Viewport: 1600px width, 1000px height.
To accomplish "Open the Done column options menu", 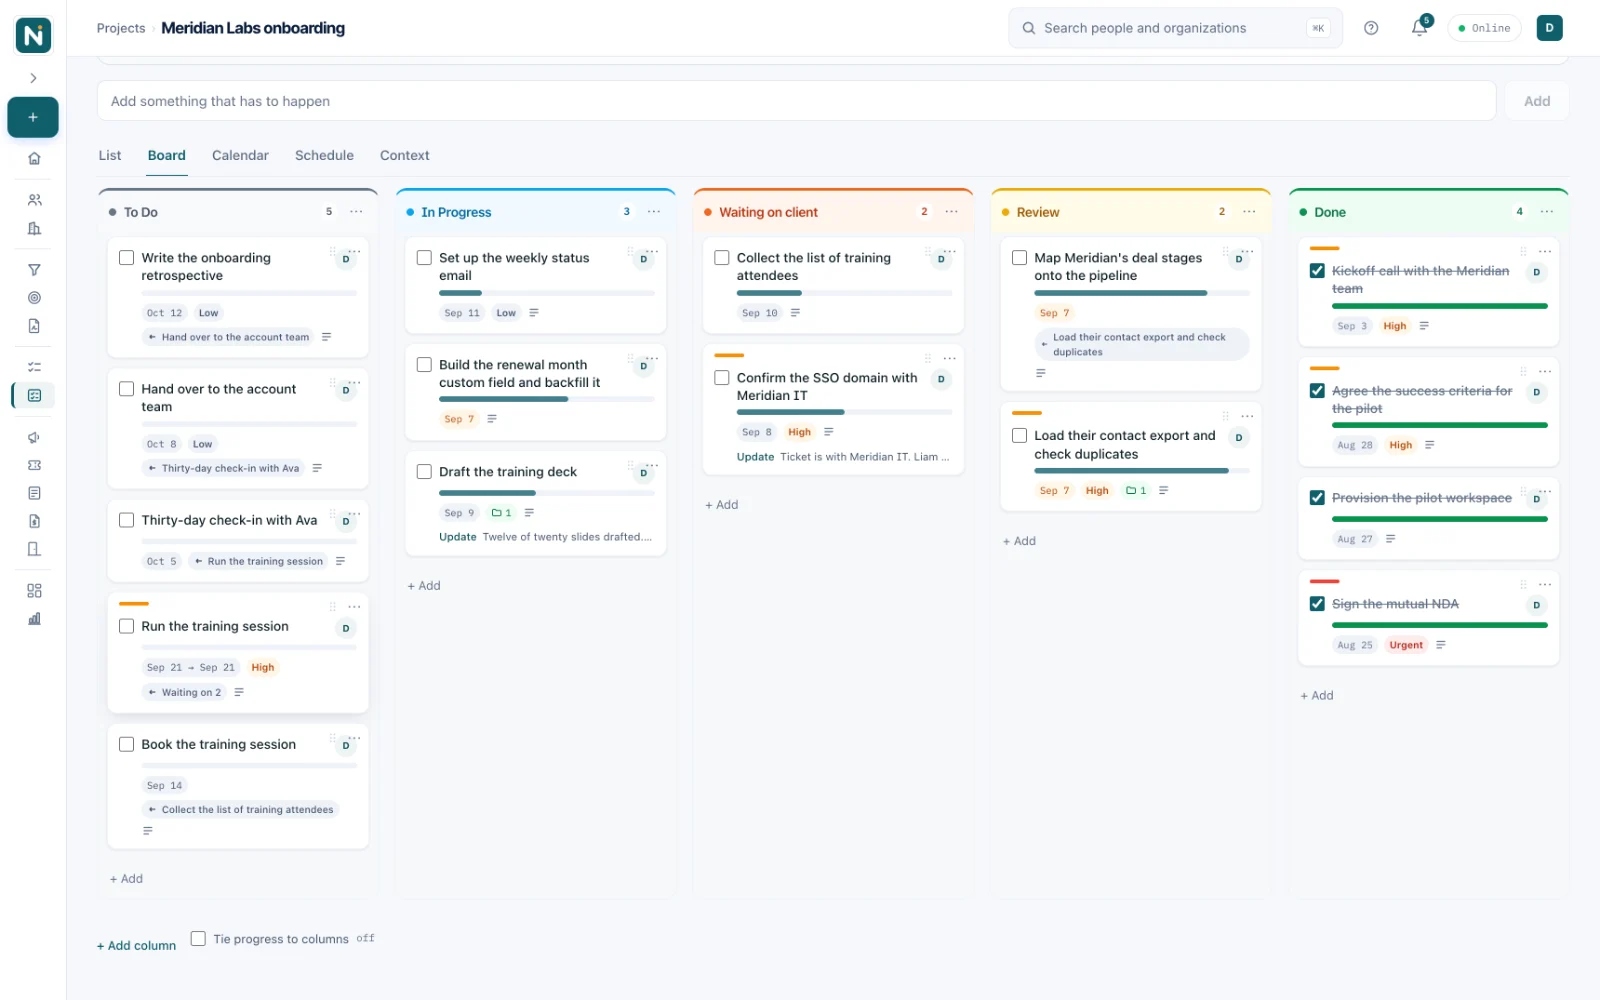I will (1547, 212).
